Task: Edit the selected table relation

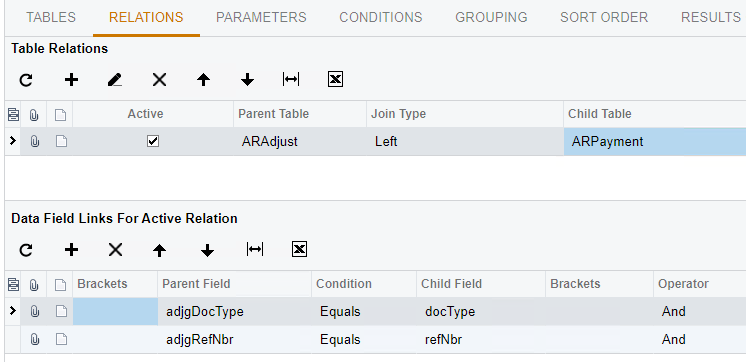Action: point(115,80)
